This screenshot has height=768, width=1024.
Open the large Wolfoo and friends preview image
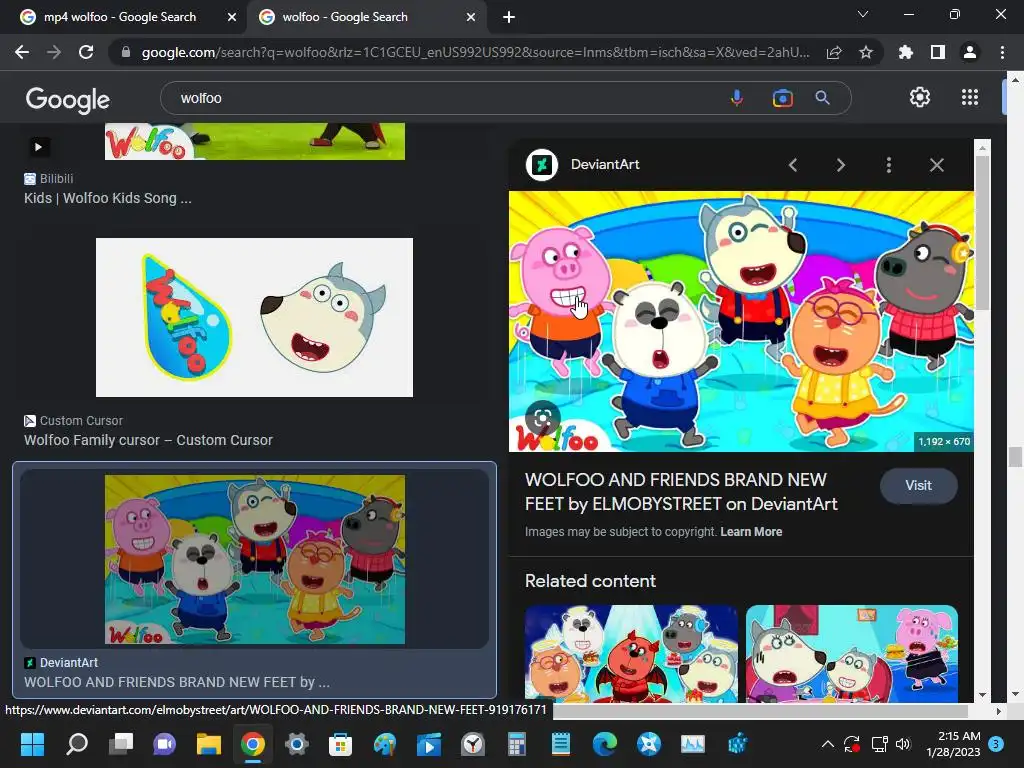[741, 321]
